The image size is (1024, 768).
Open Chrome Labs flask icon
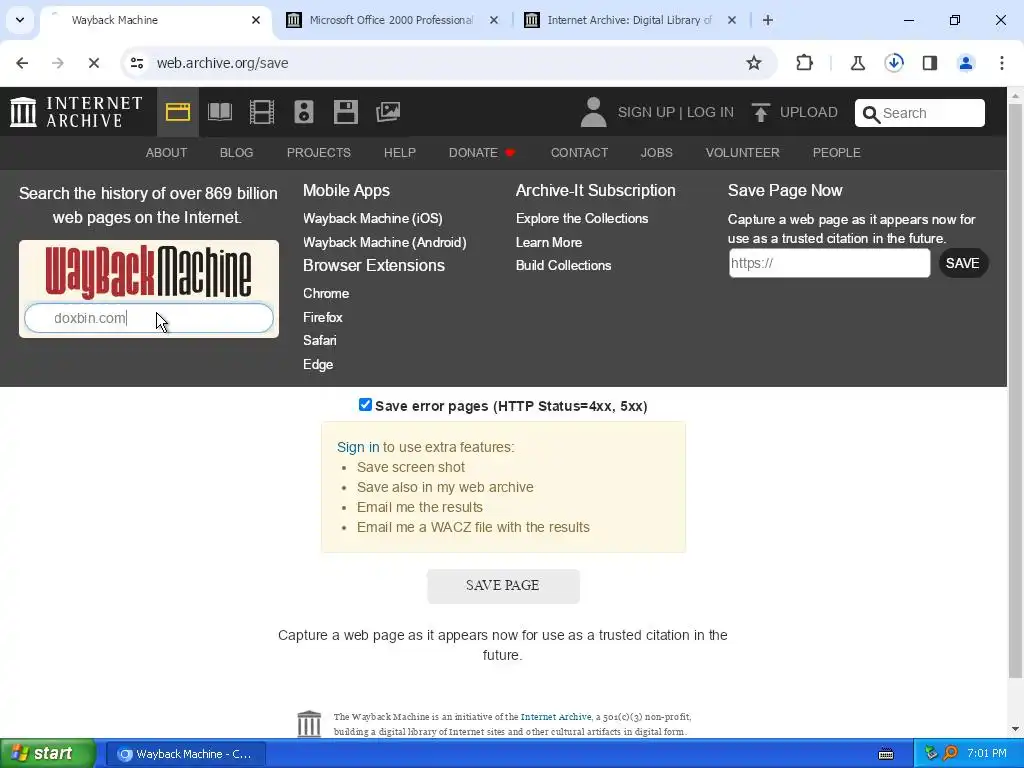857,63
